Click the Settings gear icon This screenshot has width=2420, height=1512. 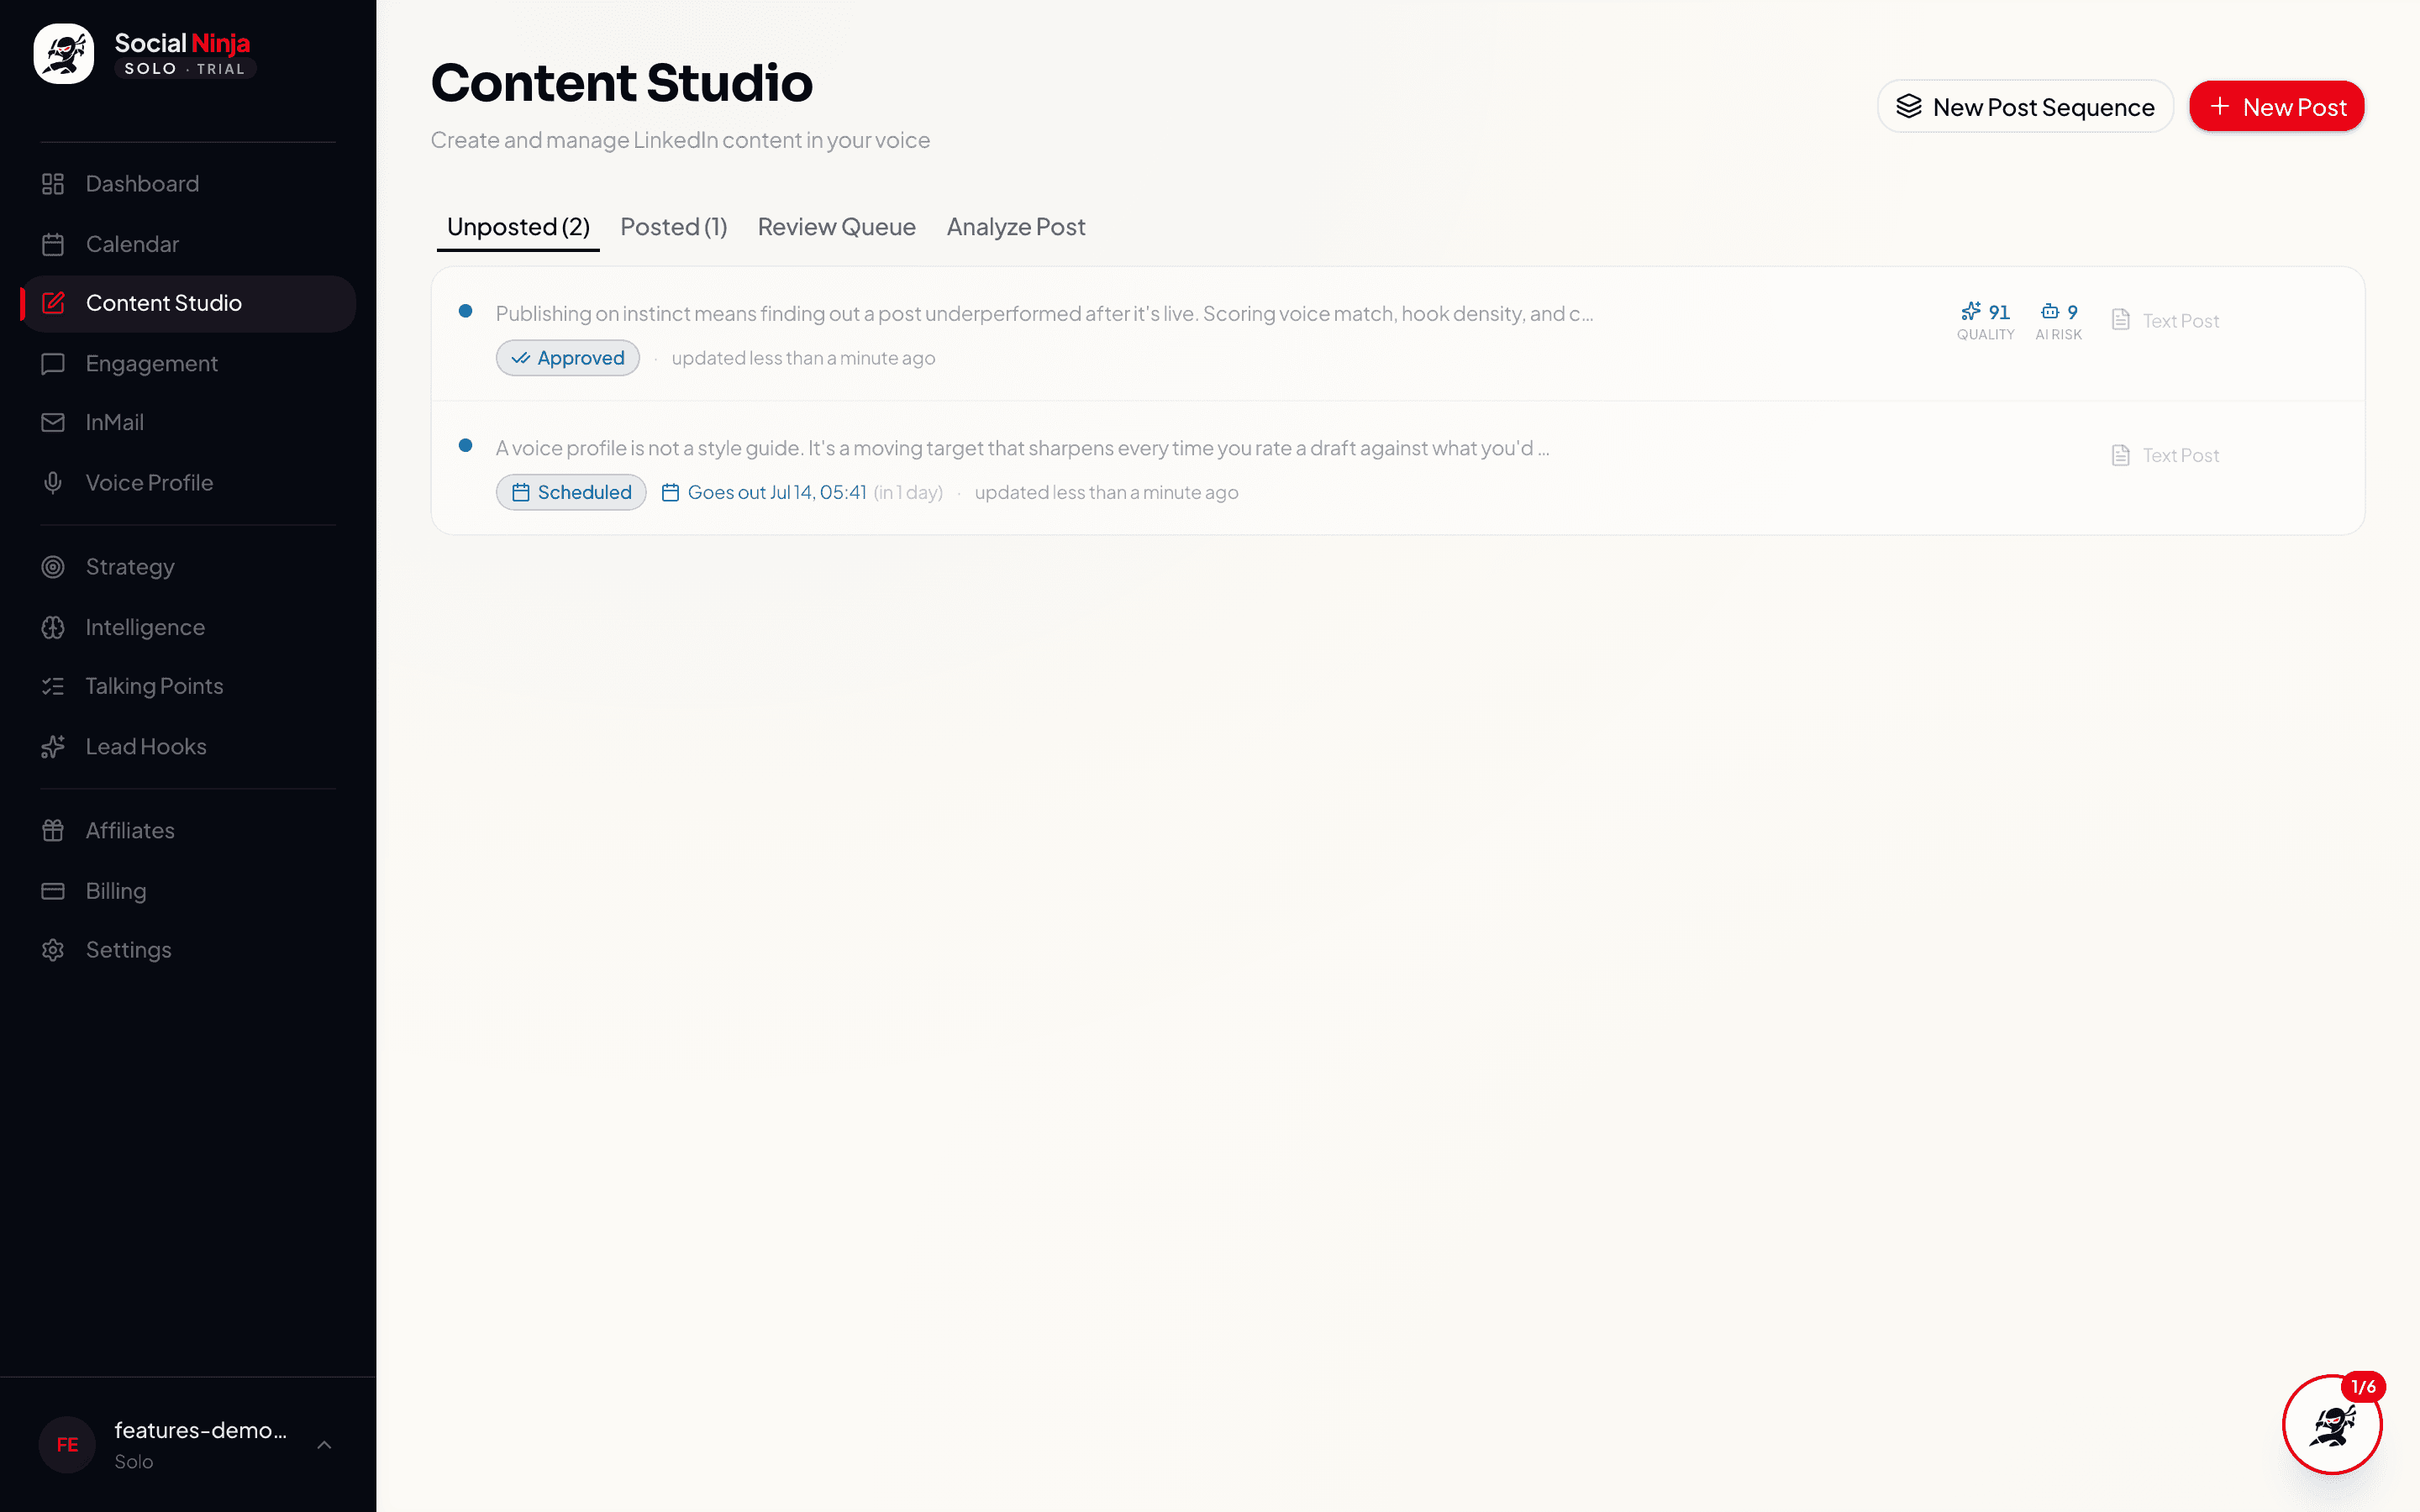coord(53,950)
